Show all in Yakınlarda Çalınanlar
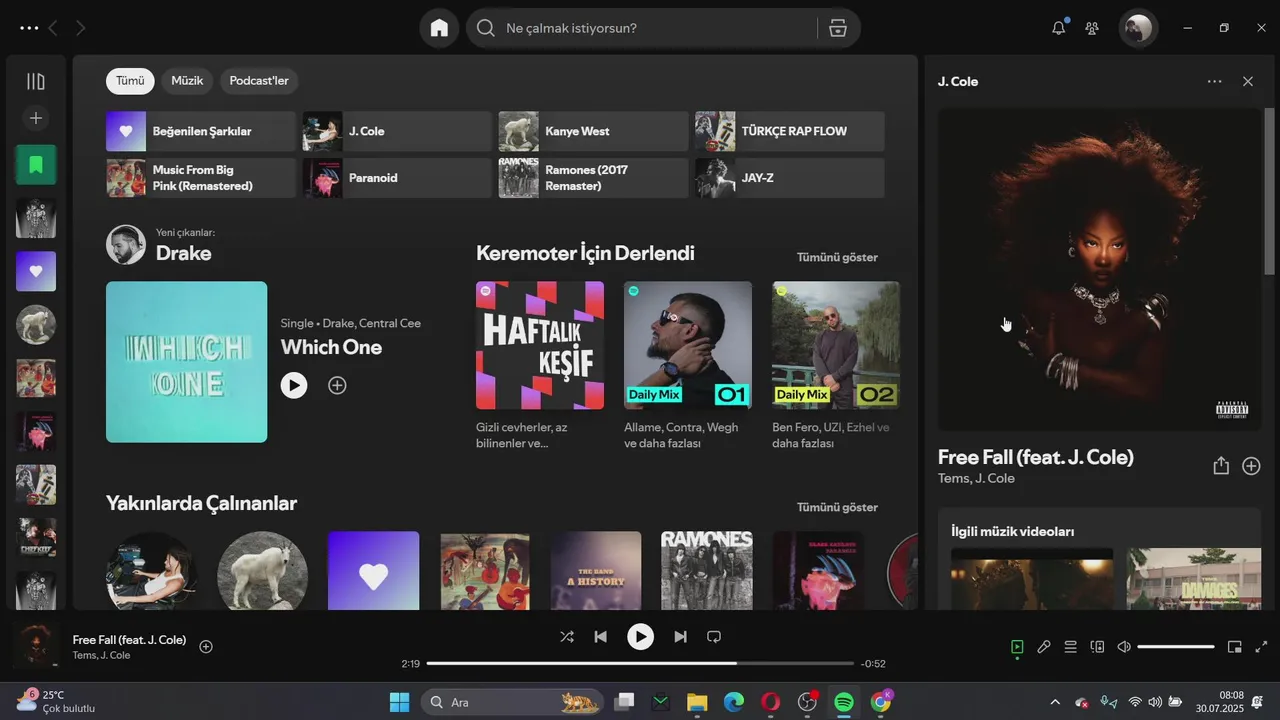The height and width of the screenshot is (720, 1280). [x=837, y=507]
